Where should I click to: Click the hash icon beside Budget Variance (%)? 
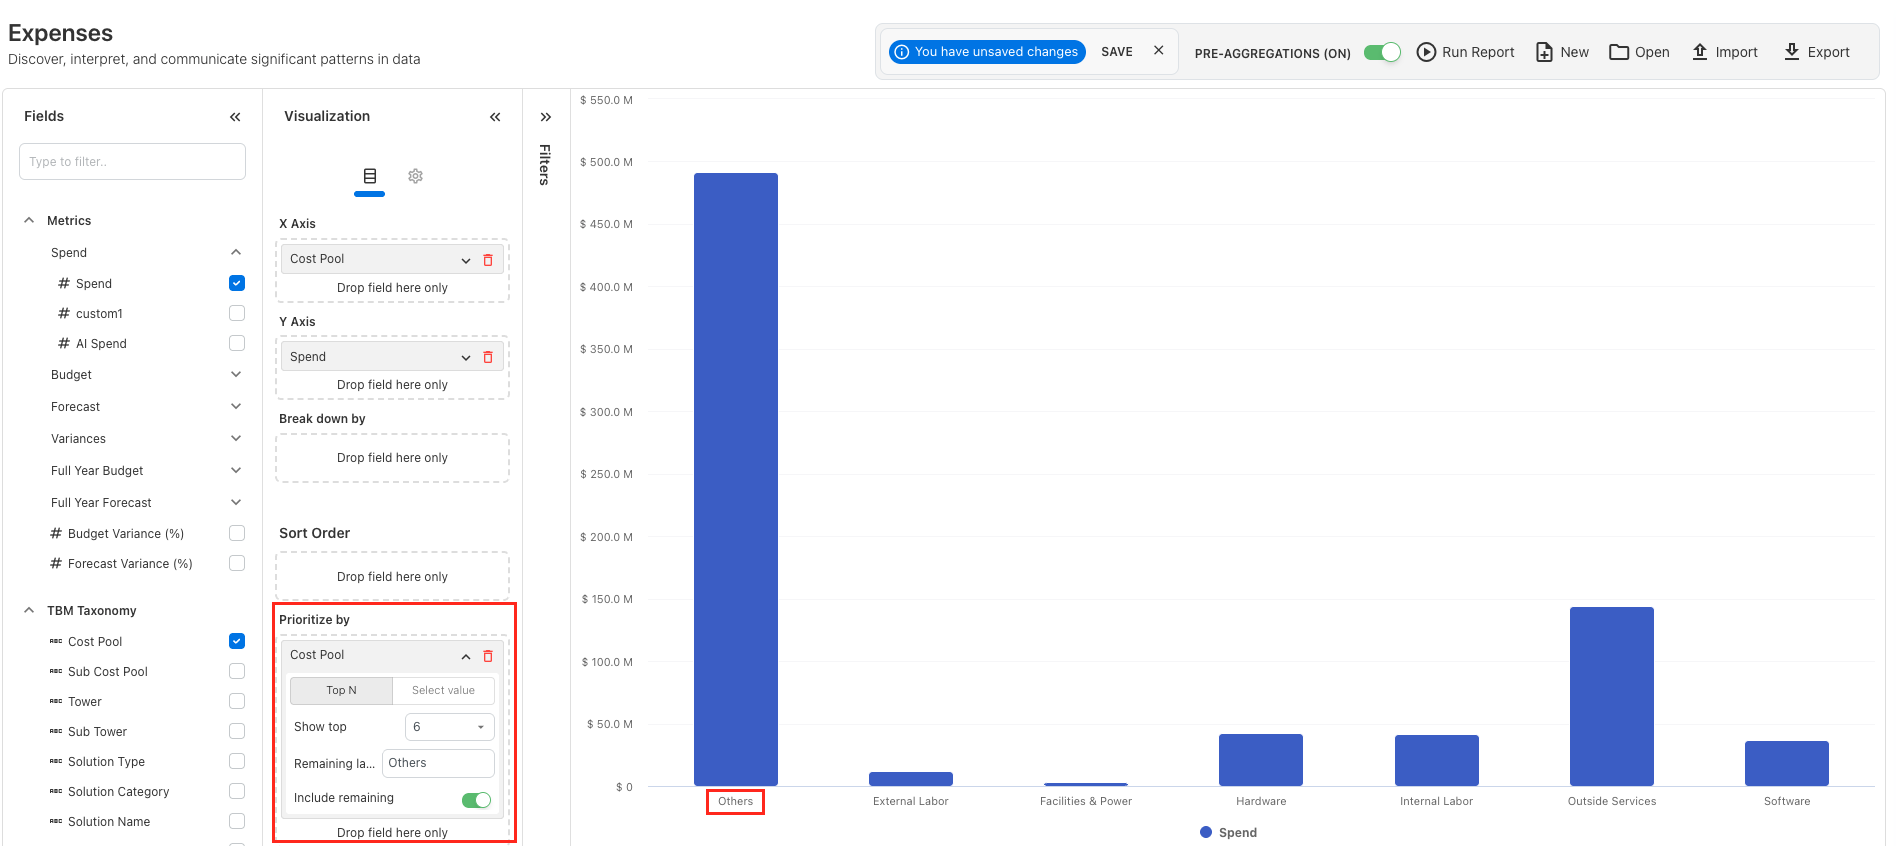[56, 533]
